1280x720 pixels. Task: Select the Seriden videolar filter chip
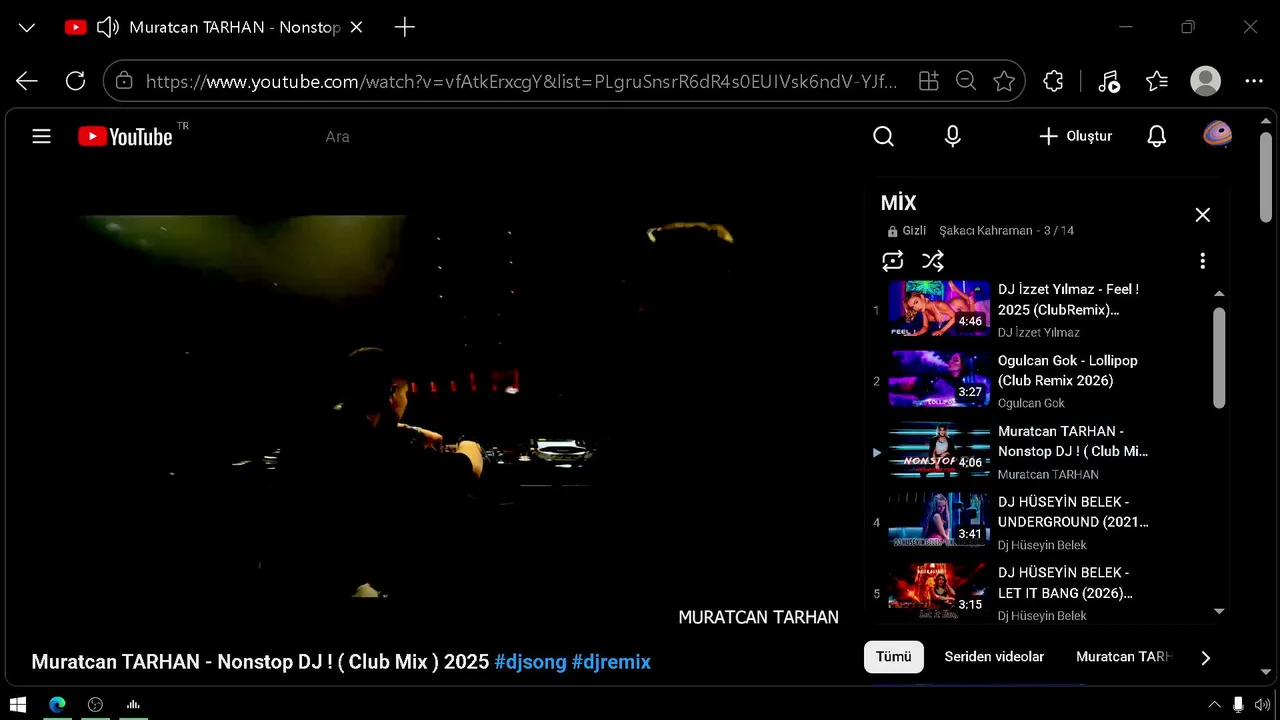coord(994,657)
